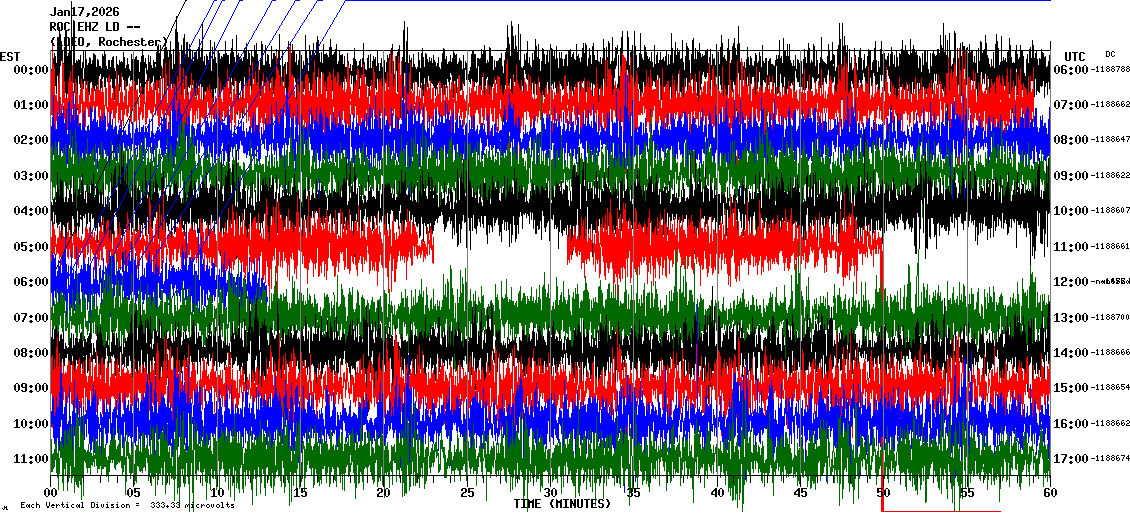Select the 12:00 UTC row label
Image resolution: width=1130 pixels, height=519 pixels.
point(1070,282)
